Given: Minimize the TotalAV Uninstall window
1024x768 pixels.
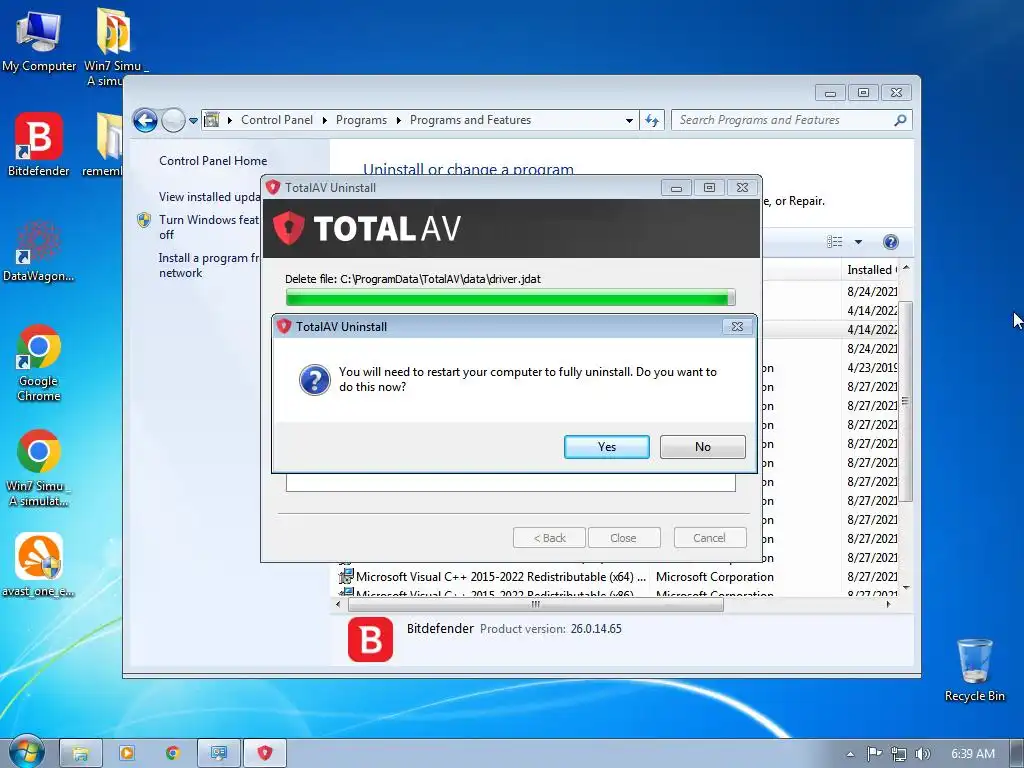Looking at the screenshot, I should (x=677, y=188).
